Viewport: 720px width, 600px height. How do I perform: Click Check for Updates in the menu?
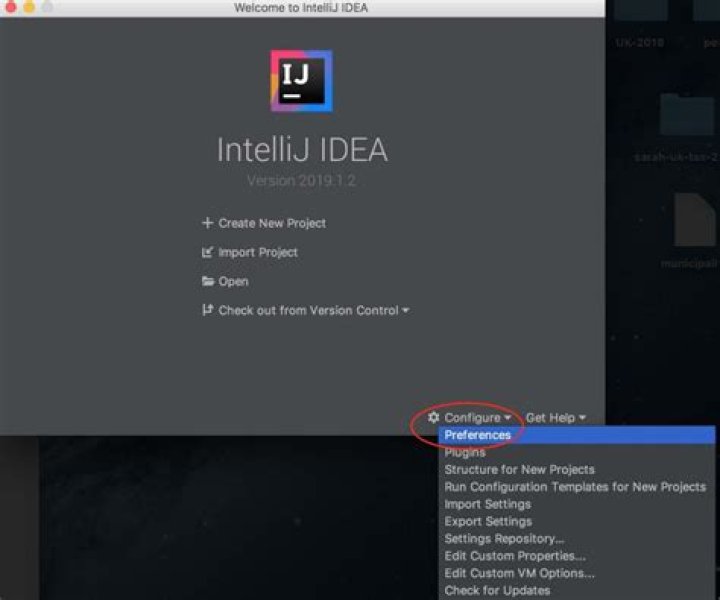click(x=497, y=590)
